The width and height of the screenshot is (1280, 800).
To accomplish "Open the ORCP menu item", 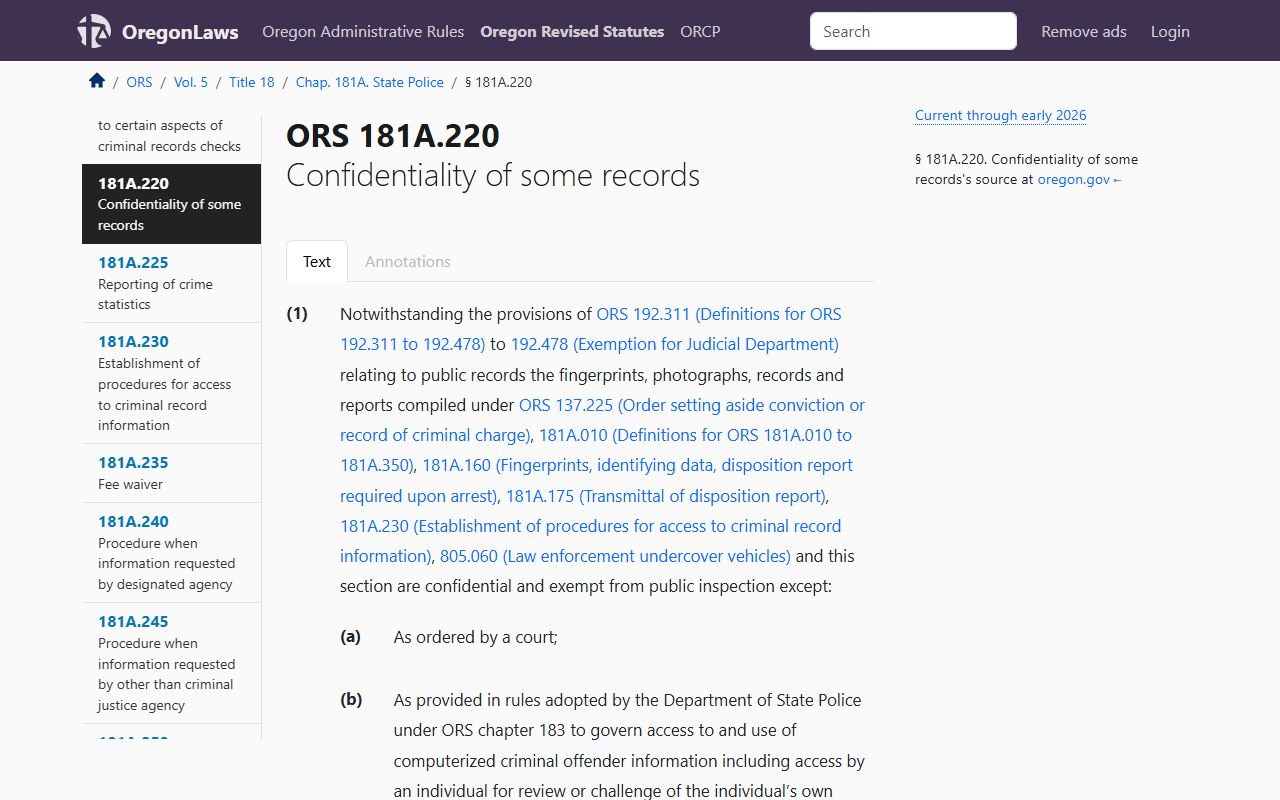I will point(700,31).
